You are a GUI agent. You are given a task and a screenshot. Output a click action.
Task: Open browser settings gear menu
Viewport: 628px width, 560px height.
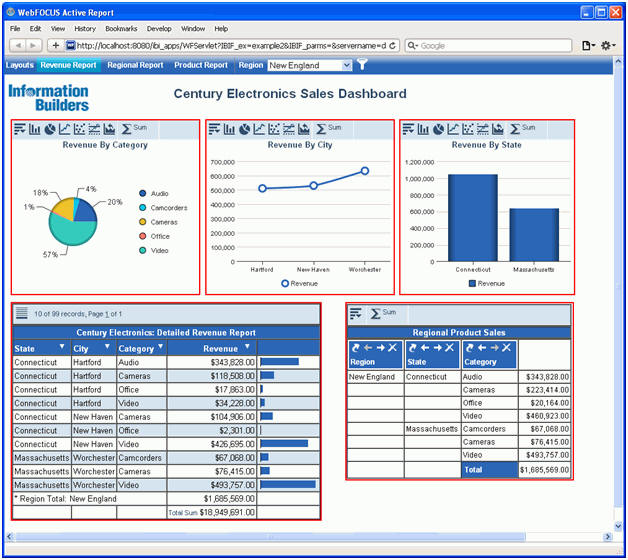(608, 45)
